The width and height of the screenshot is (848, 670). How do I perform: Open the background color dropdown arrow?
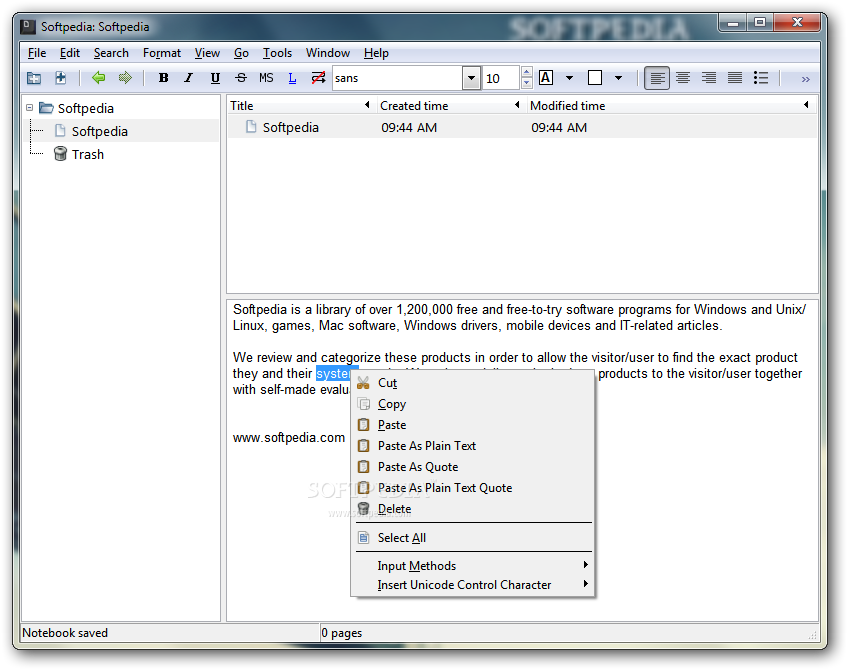click(619, 78)
